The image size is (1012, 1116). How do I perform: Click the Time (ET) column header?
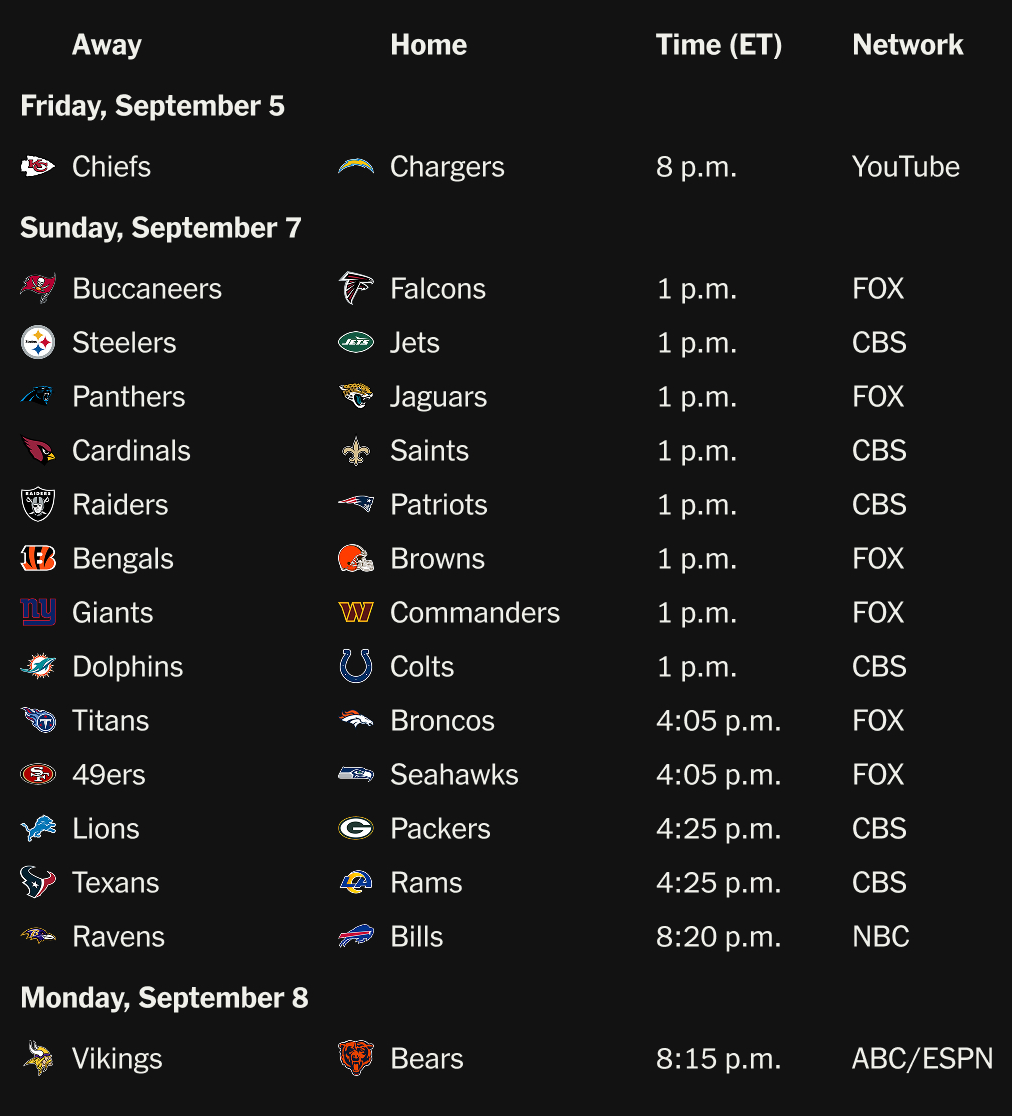tap(719, 45)
